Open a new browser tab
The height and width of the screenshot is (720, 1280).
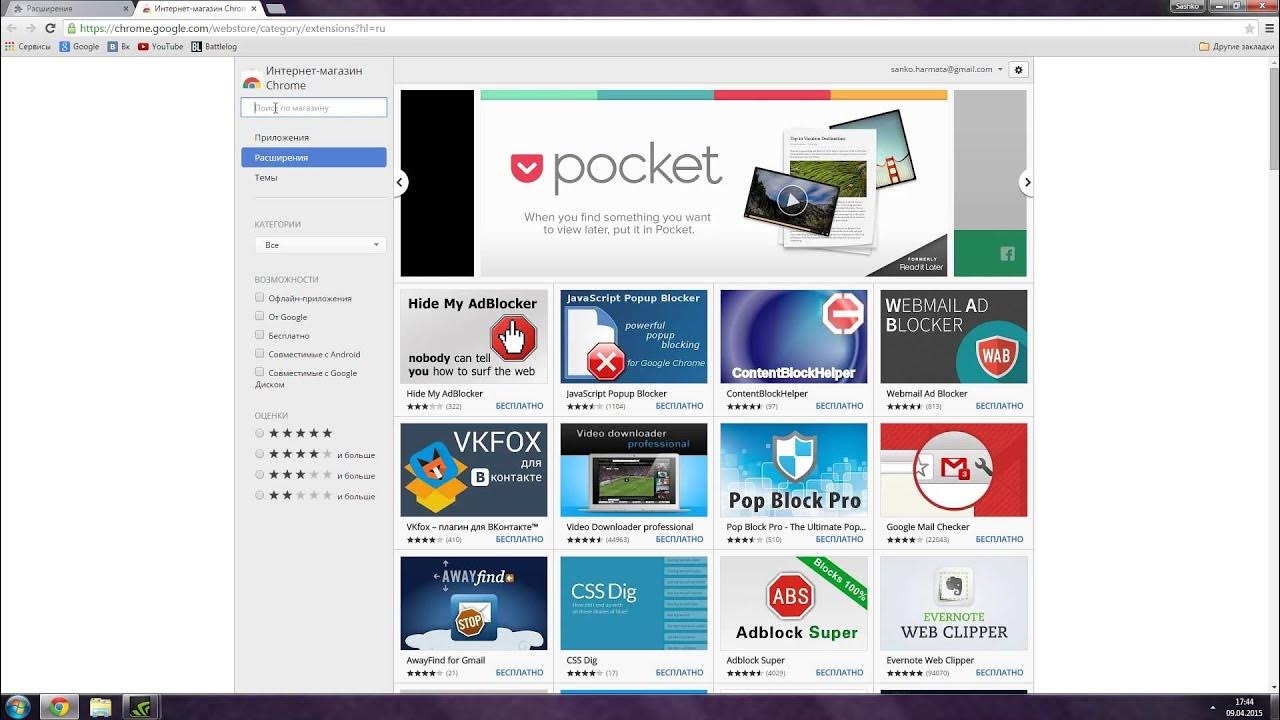[275, 8]
